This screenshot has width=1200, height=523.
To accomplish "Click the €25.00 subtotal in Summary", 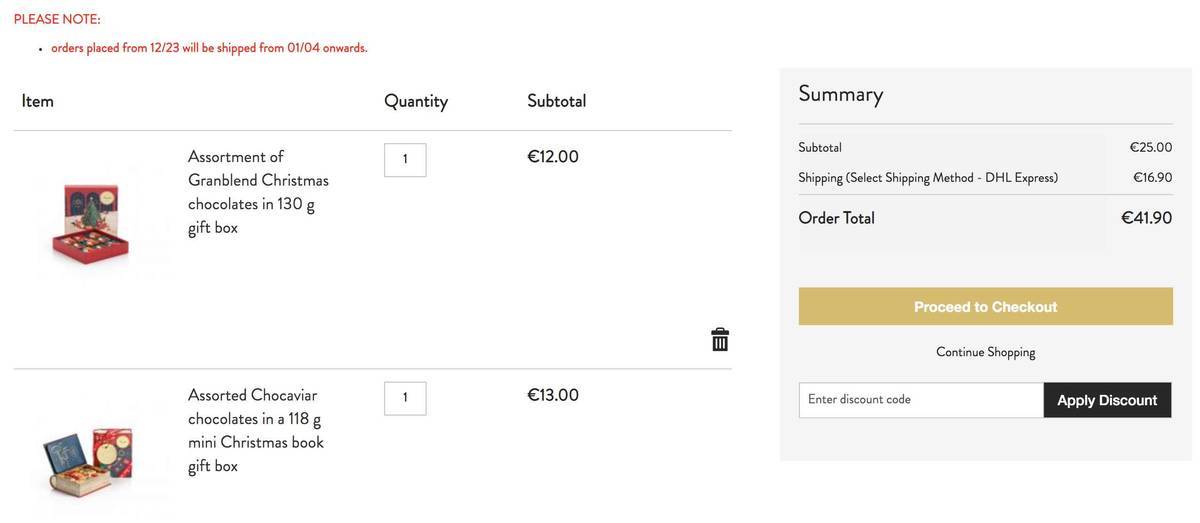I will coord(1151,148).
